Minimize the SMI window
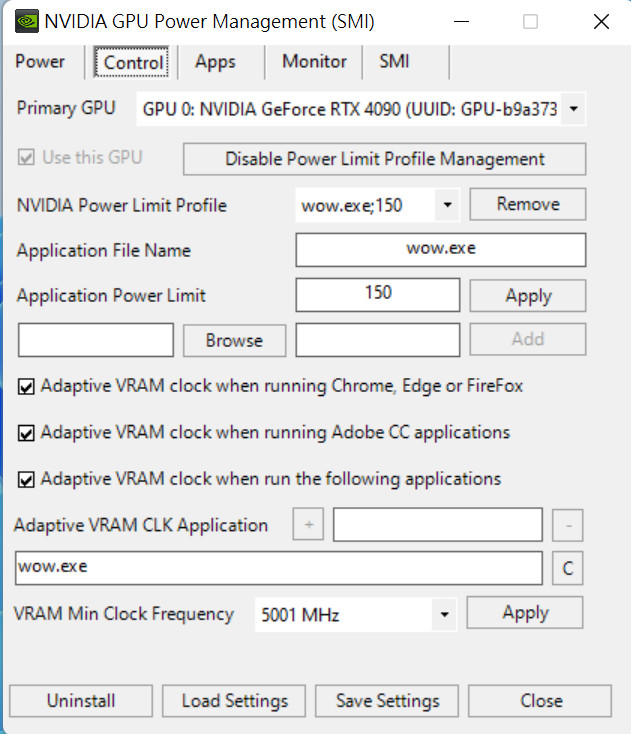Screen dimensions: 631x734 coord(461,22)
